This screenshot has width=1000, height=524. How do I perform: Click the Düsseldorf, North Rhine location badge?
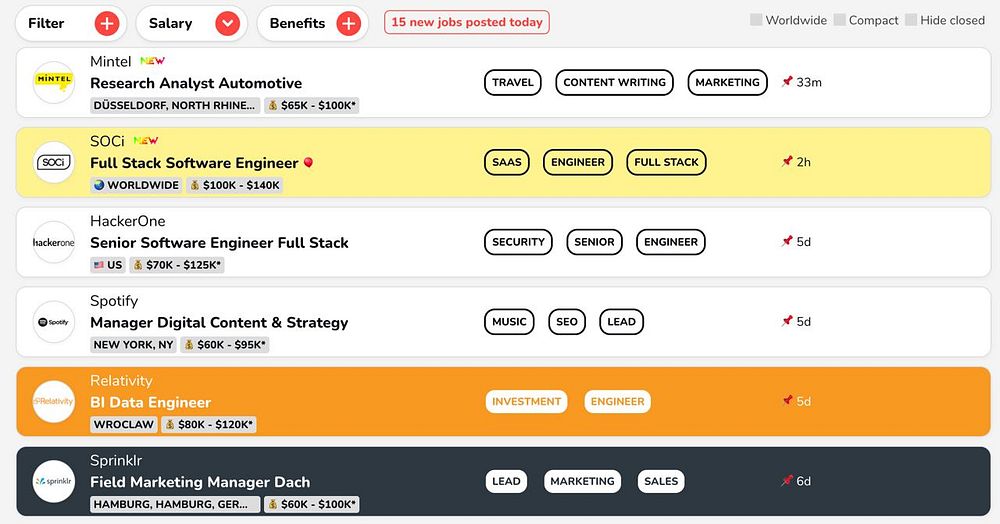click(175, 105)
